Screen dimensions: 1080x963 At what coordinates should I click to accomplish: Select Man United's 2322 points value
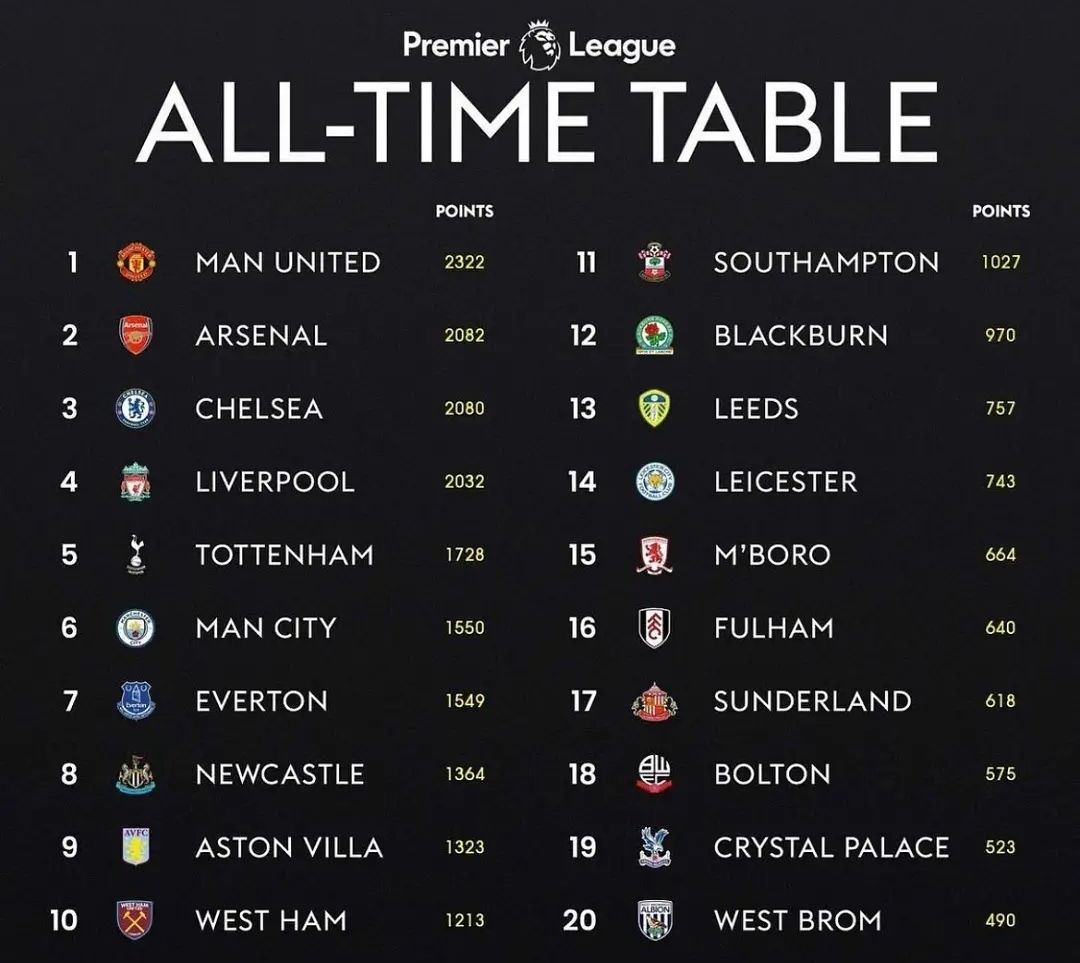(x=464, y=262)
